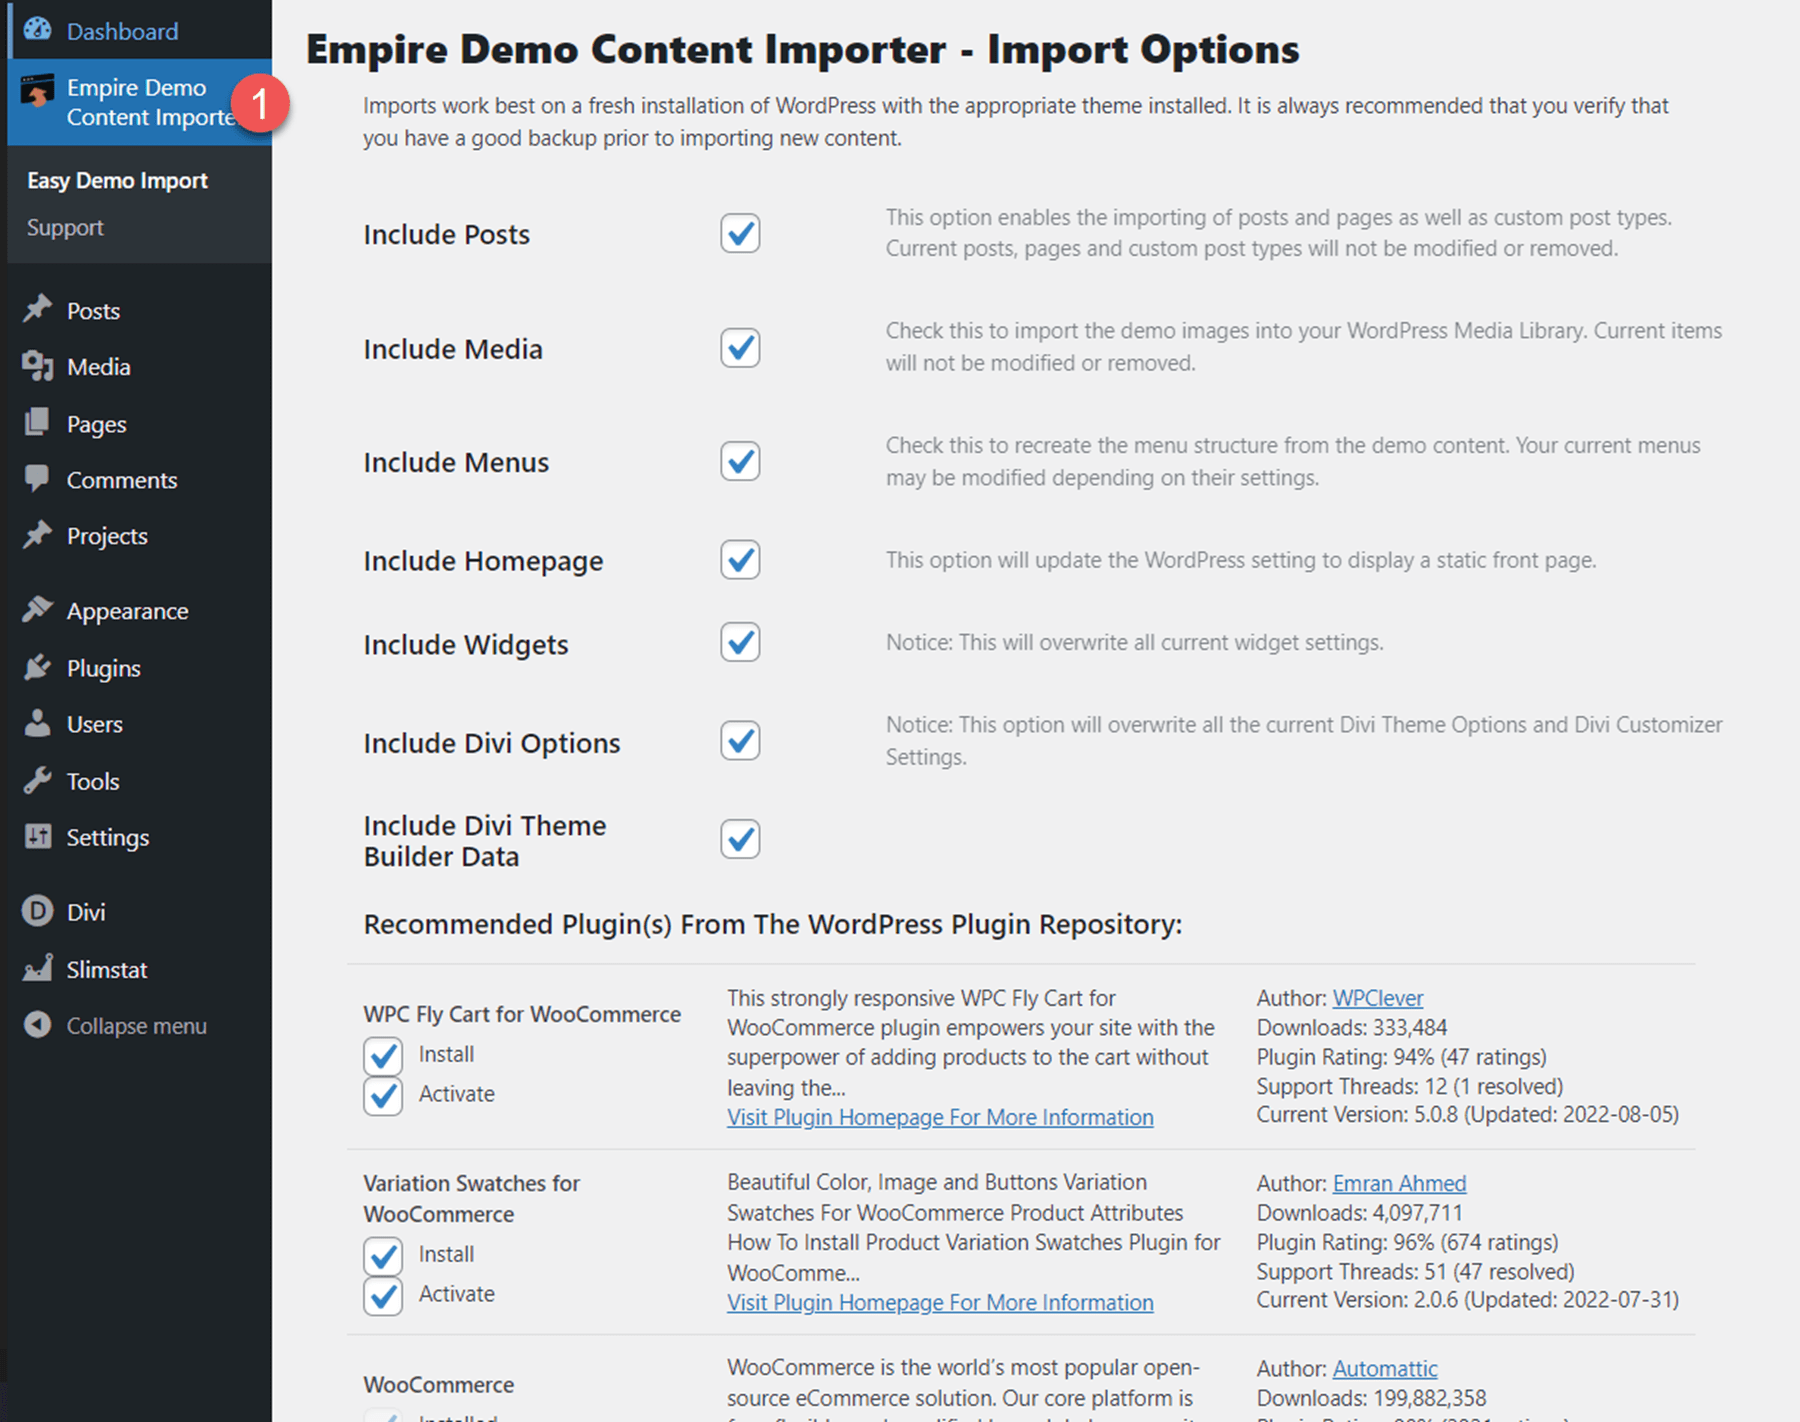
Task: Go to the Support menu item
Action: tap(65, 227)
